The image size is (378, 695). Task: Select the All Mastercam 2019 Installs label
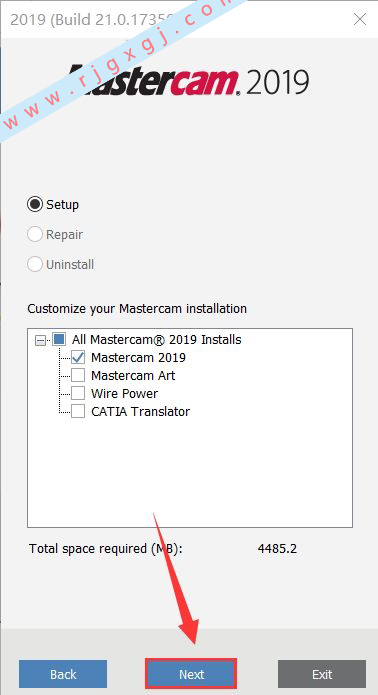point(157,340)
